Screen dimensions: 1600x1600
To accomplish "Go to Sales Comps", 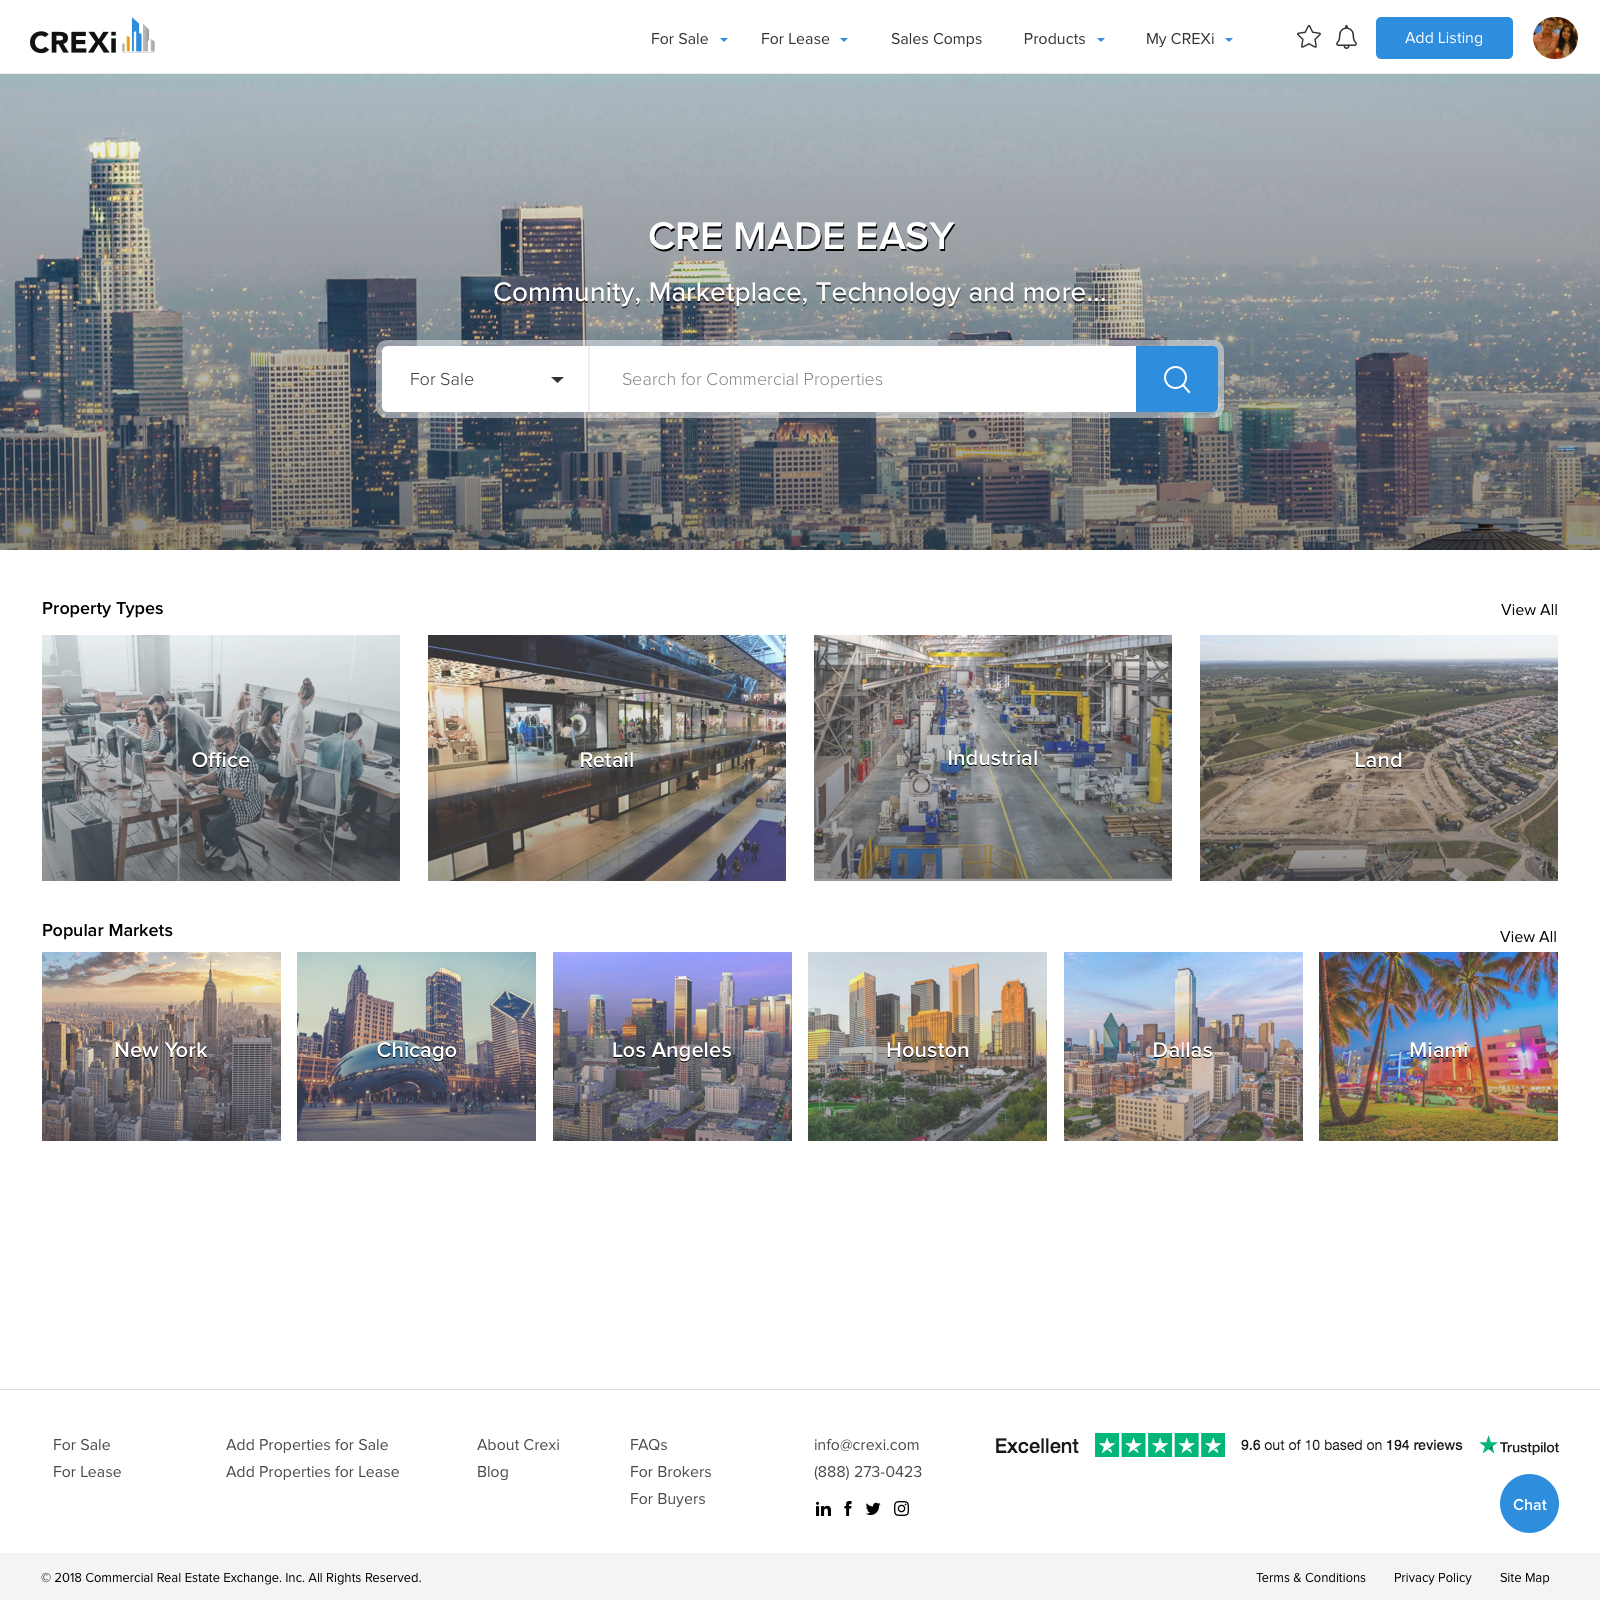I will [936, 39].
